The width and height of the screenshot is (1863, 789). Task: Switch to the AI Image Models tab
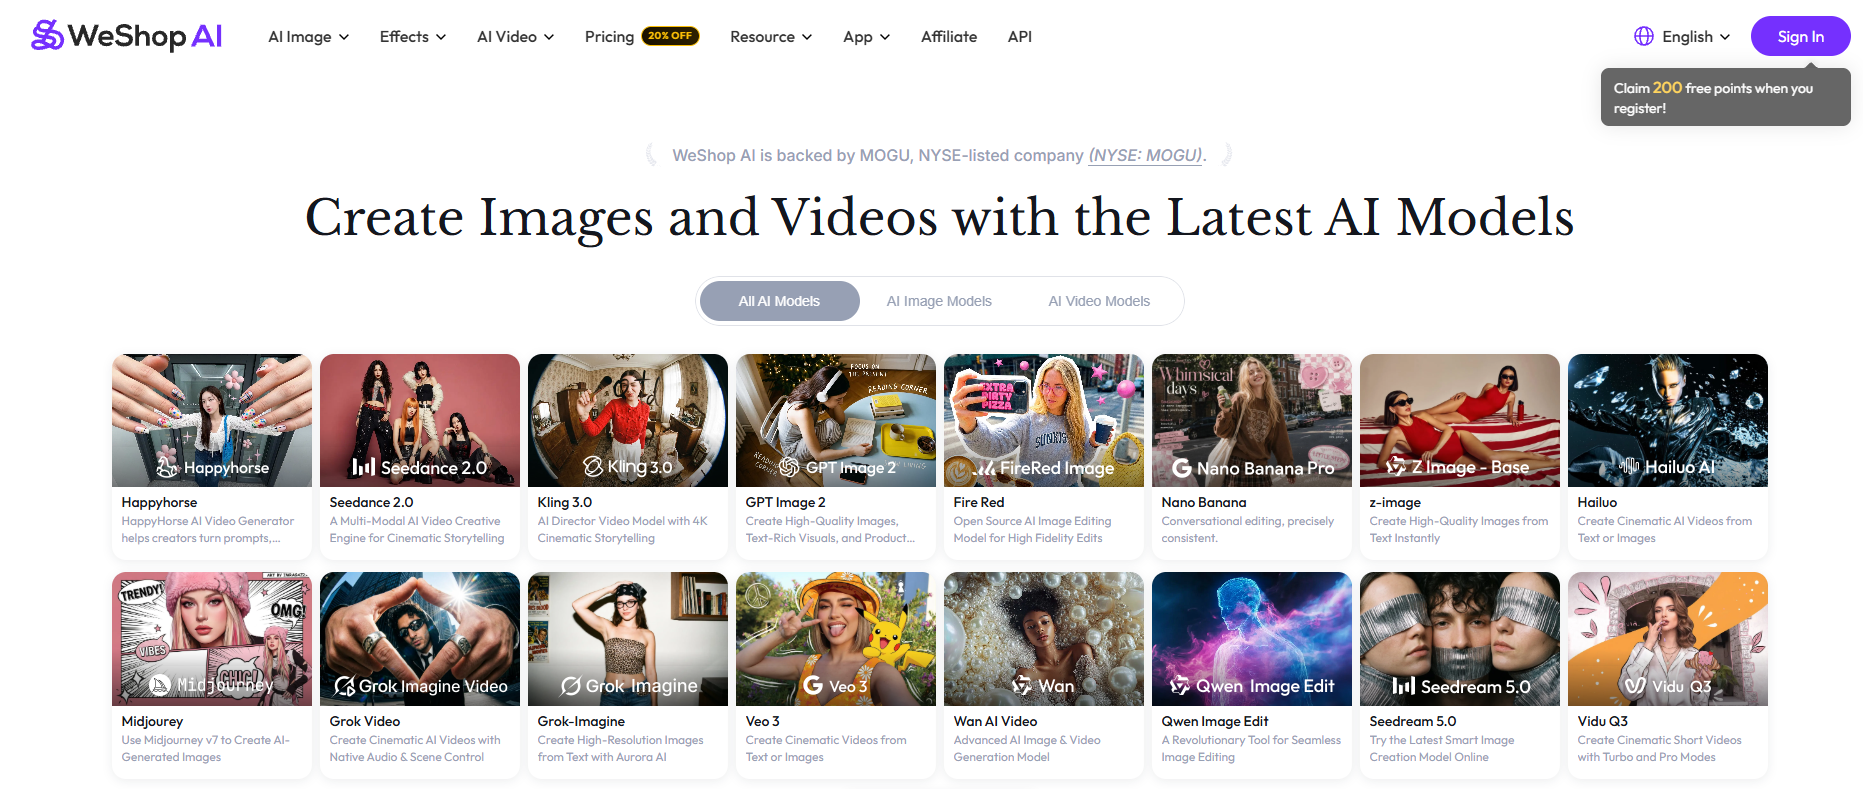click(939, 301)
